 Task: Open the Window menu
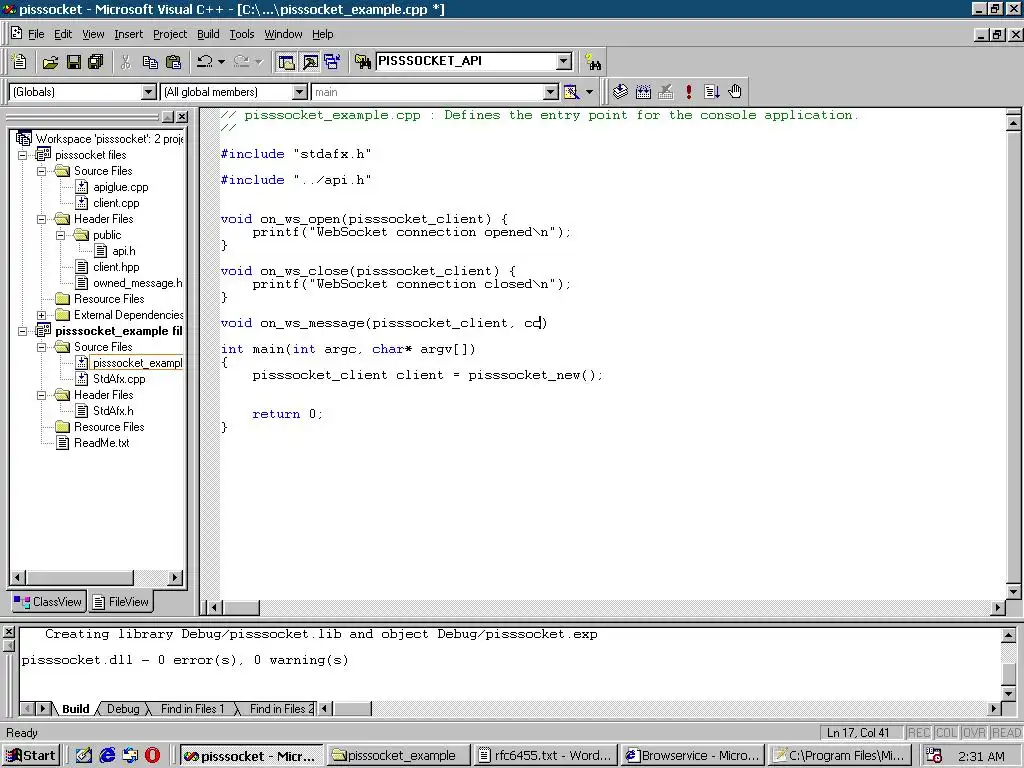(283, 34)
